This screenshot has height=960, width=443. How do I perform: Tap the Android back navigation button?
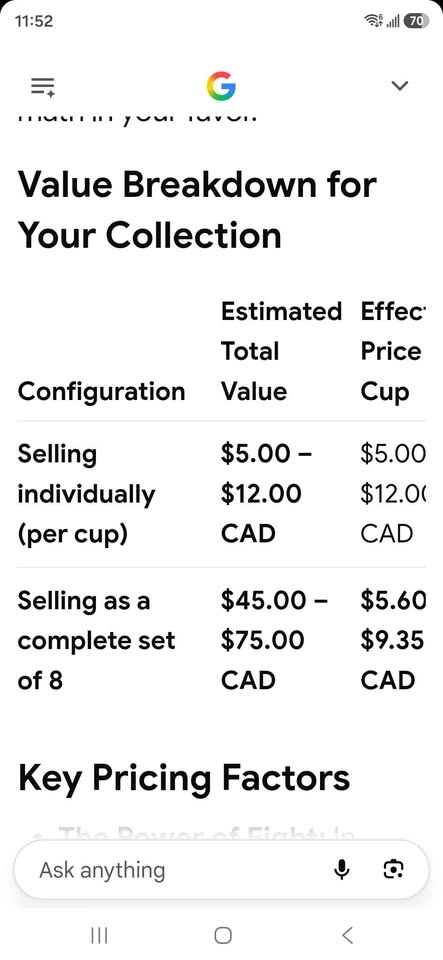[x=347, y=935]
